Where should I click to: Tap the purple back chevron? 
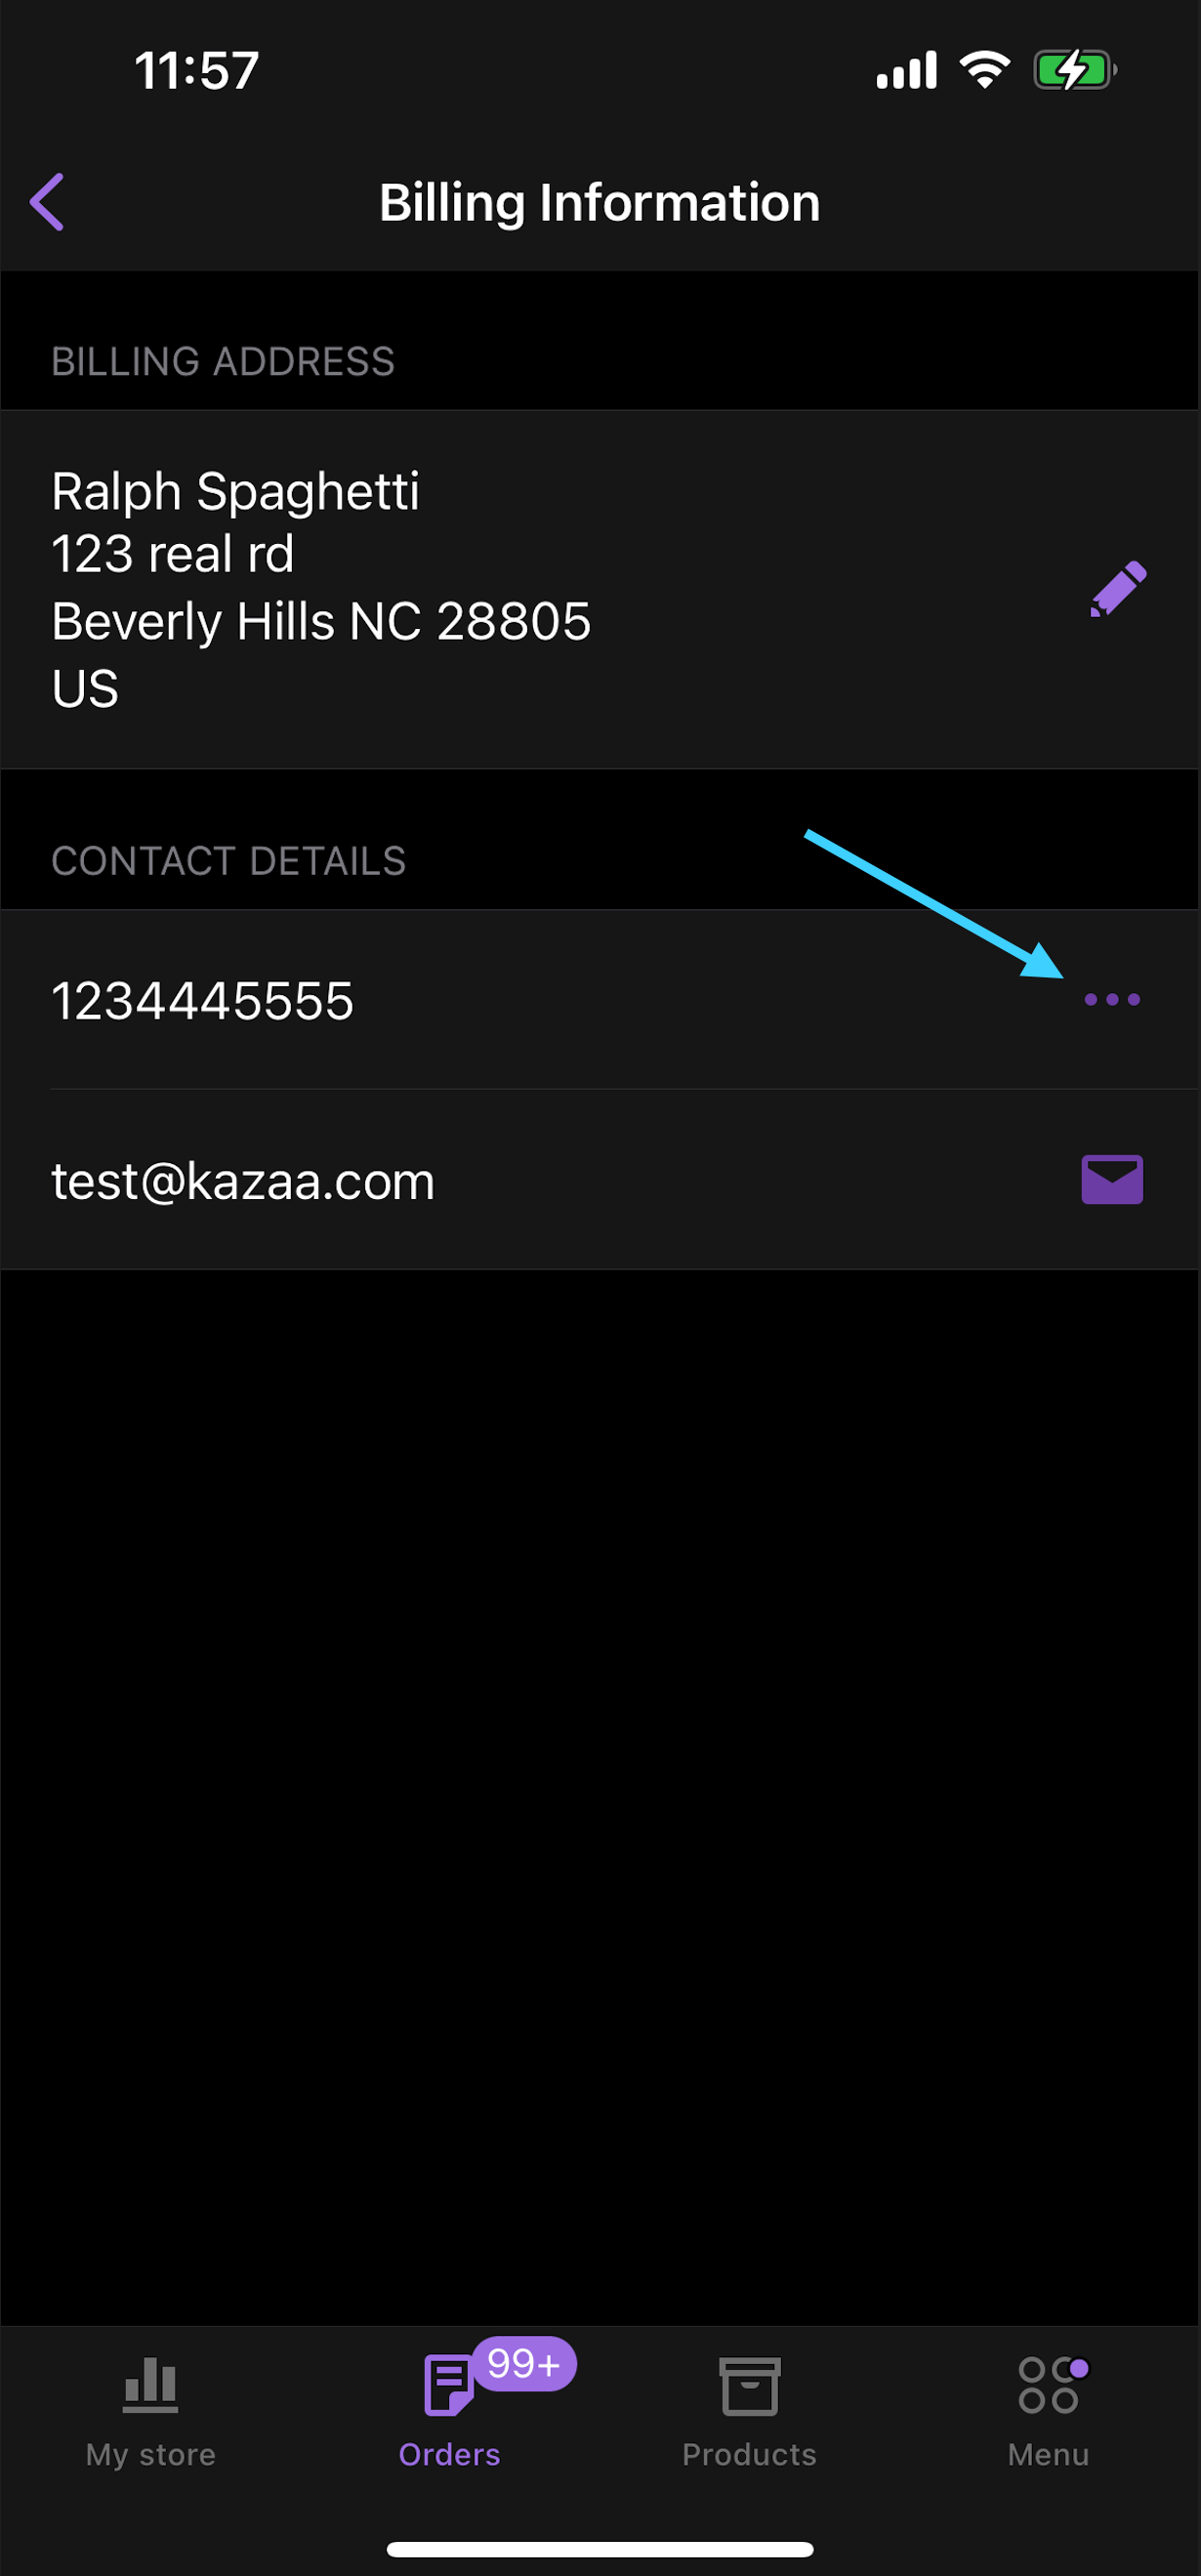coord(47,202)
